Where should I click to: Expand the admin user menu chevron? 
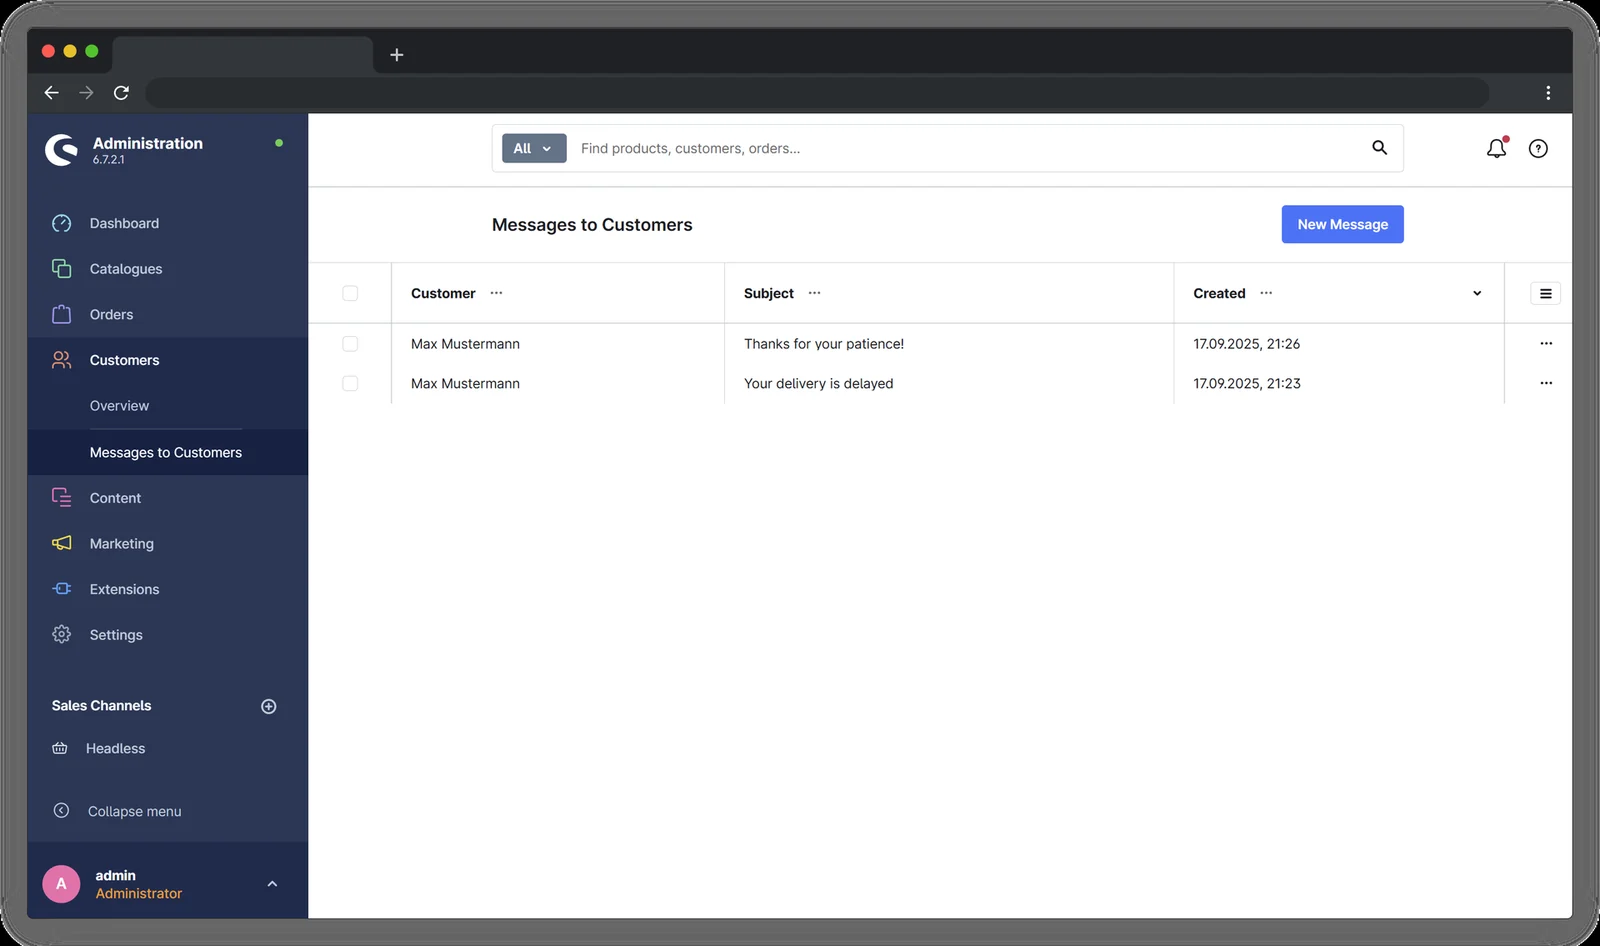click(x=272, y=884)
